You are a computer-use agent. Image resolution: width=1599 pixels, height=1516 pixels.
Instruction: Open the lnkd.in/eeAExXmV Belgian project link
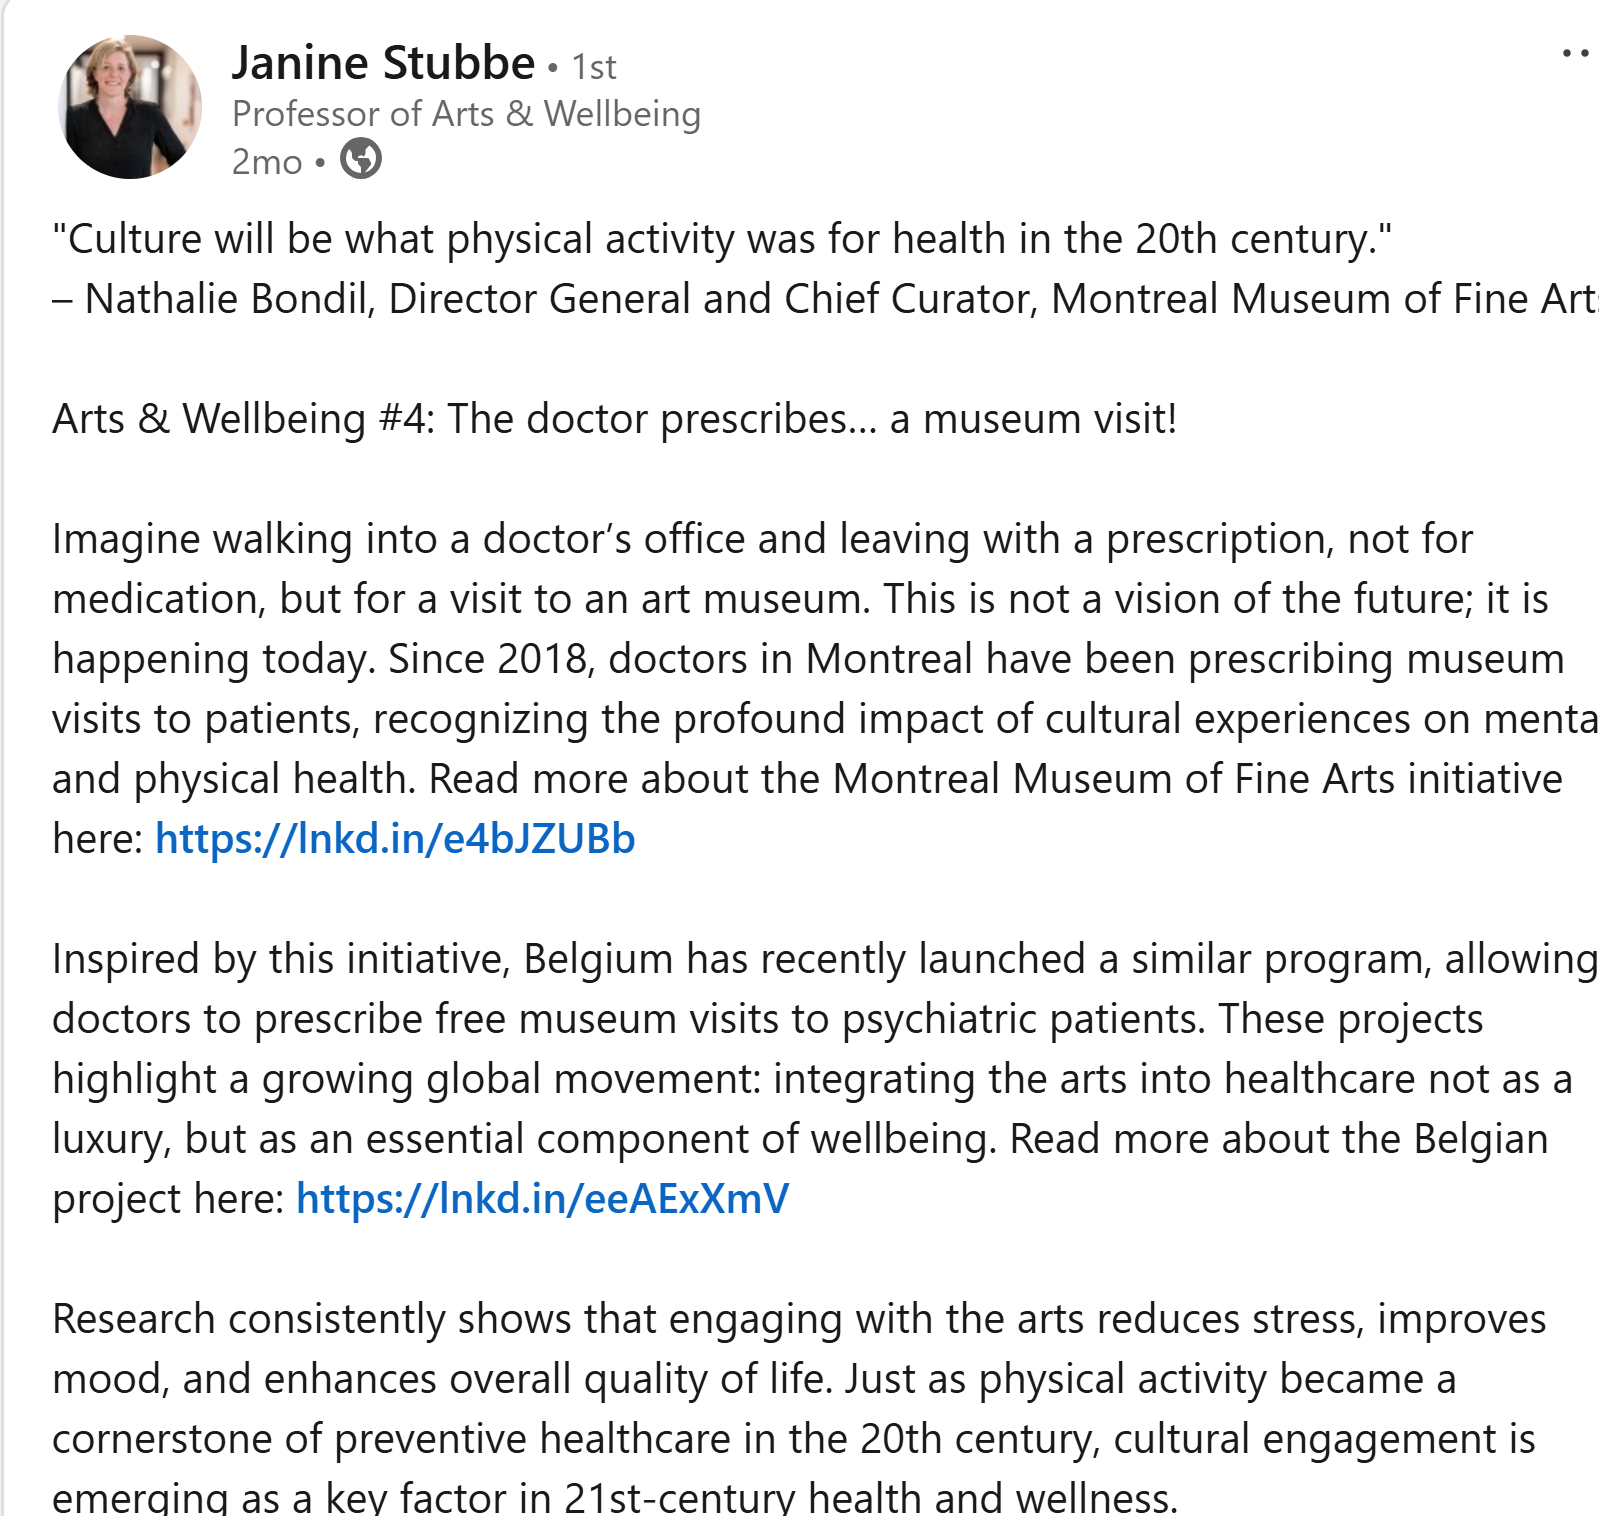[x=542, y=1198]
